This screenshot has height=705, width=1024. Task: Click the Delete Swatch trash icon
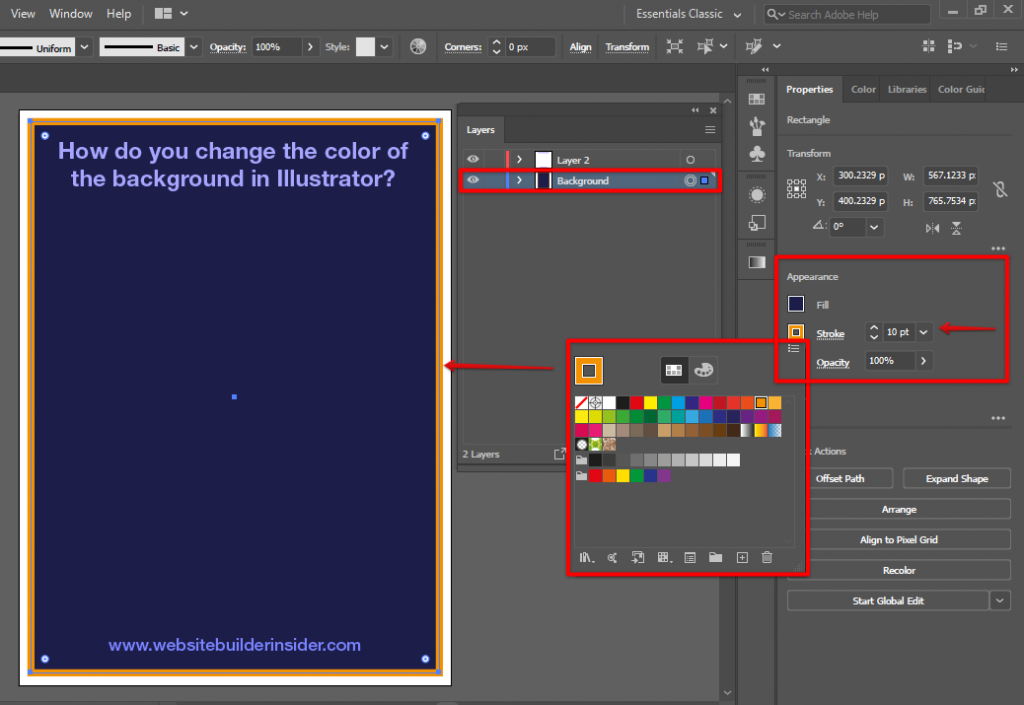coord(767,558)
